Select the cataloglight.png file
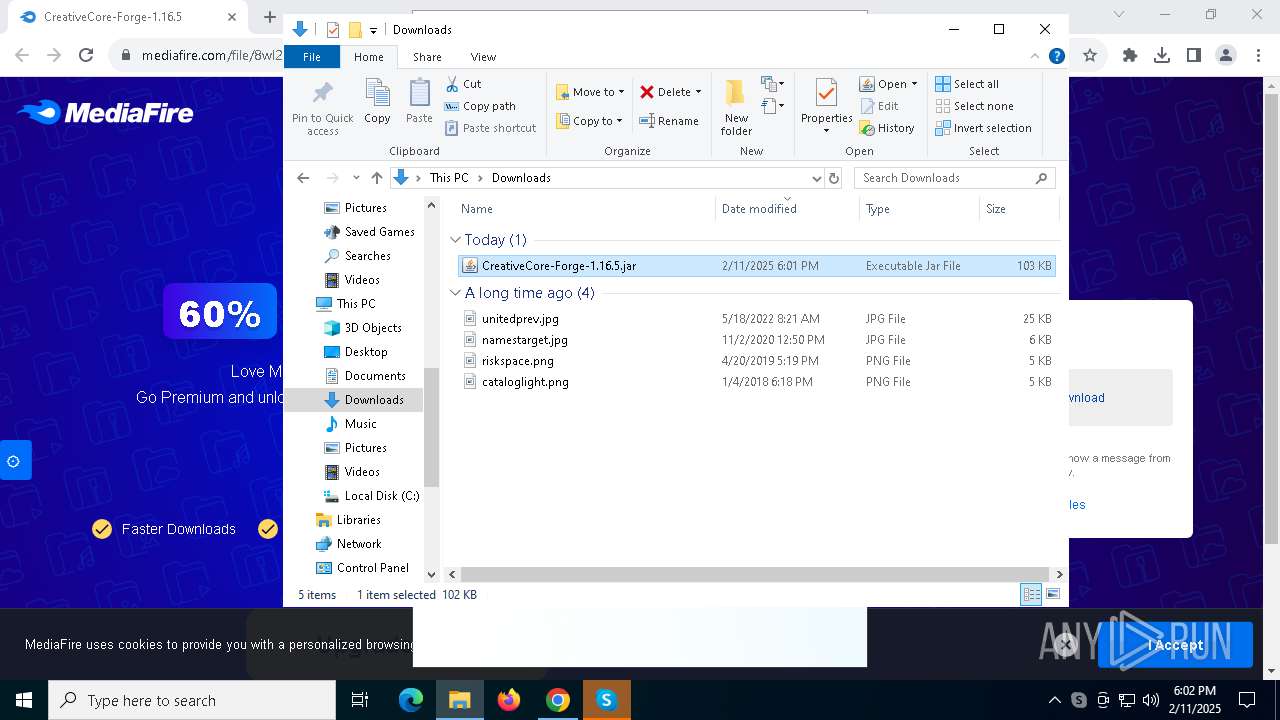Image resolution: width=1280 pixels, height=720 pixels. click(757, 382)
